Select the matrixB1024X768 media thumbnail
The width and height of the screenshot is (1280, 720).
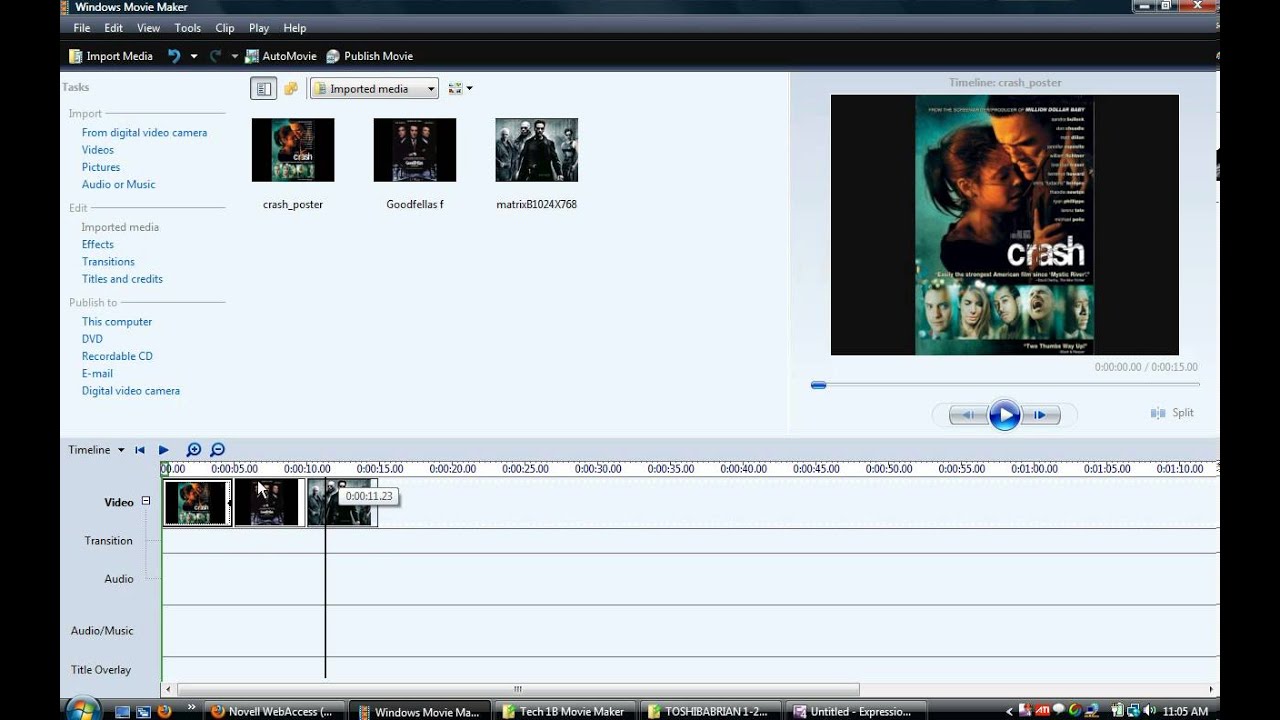537,150
